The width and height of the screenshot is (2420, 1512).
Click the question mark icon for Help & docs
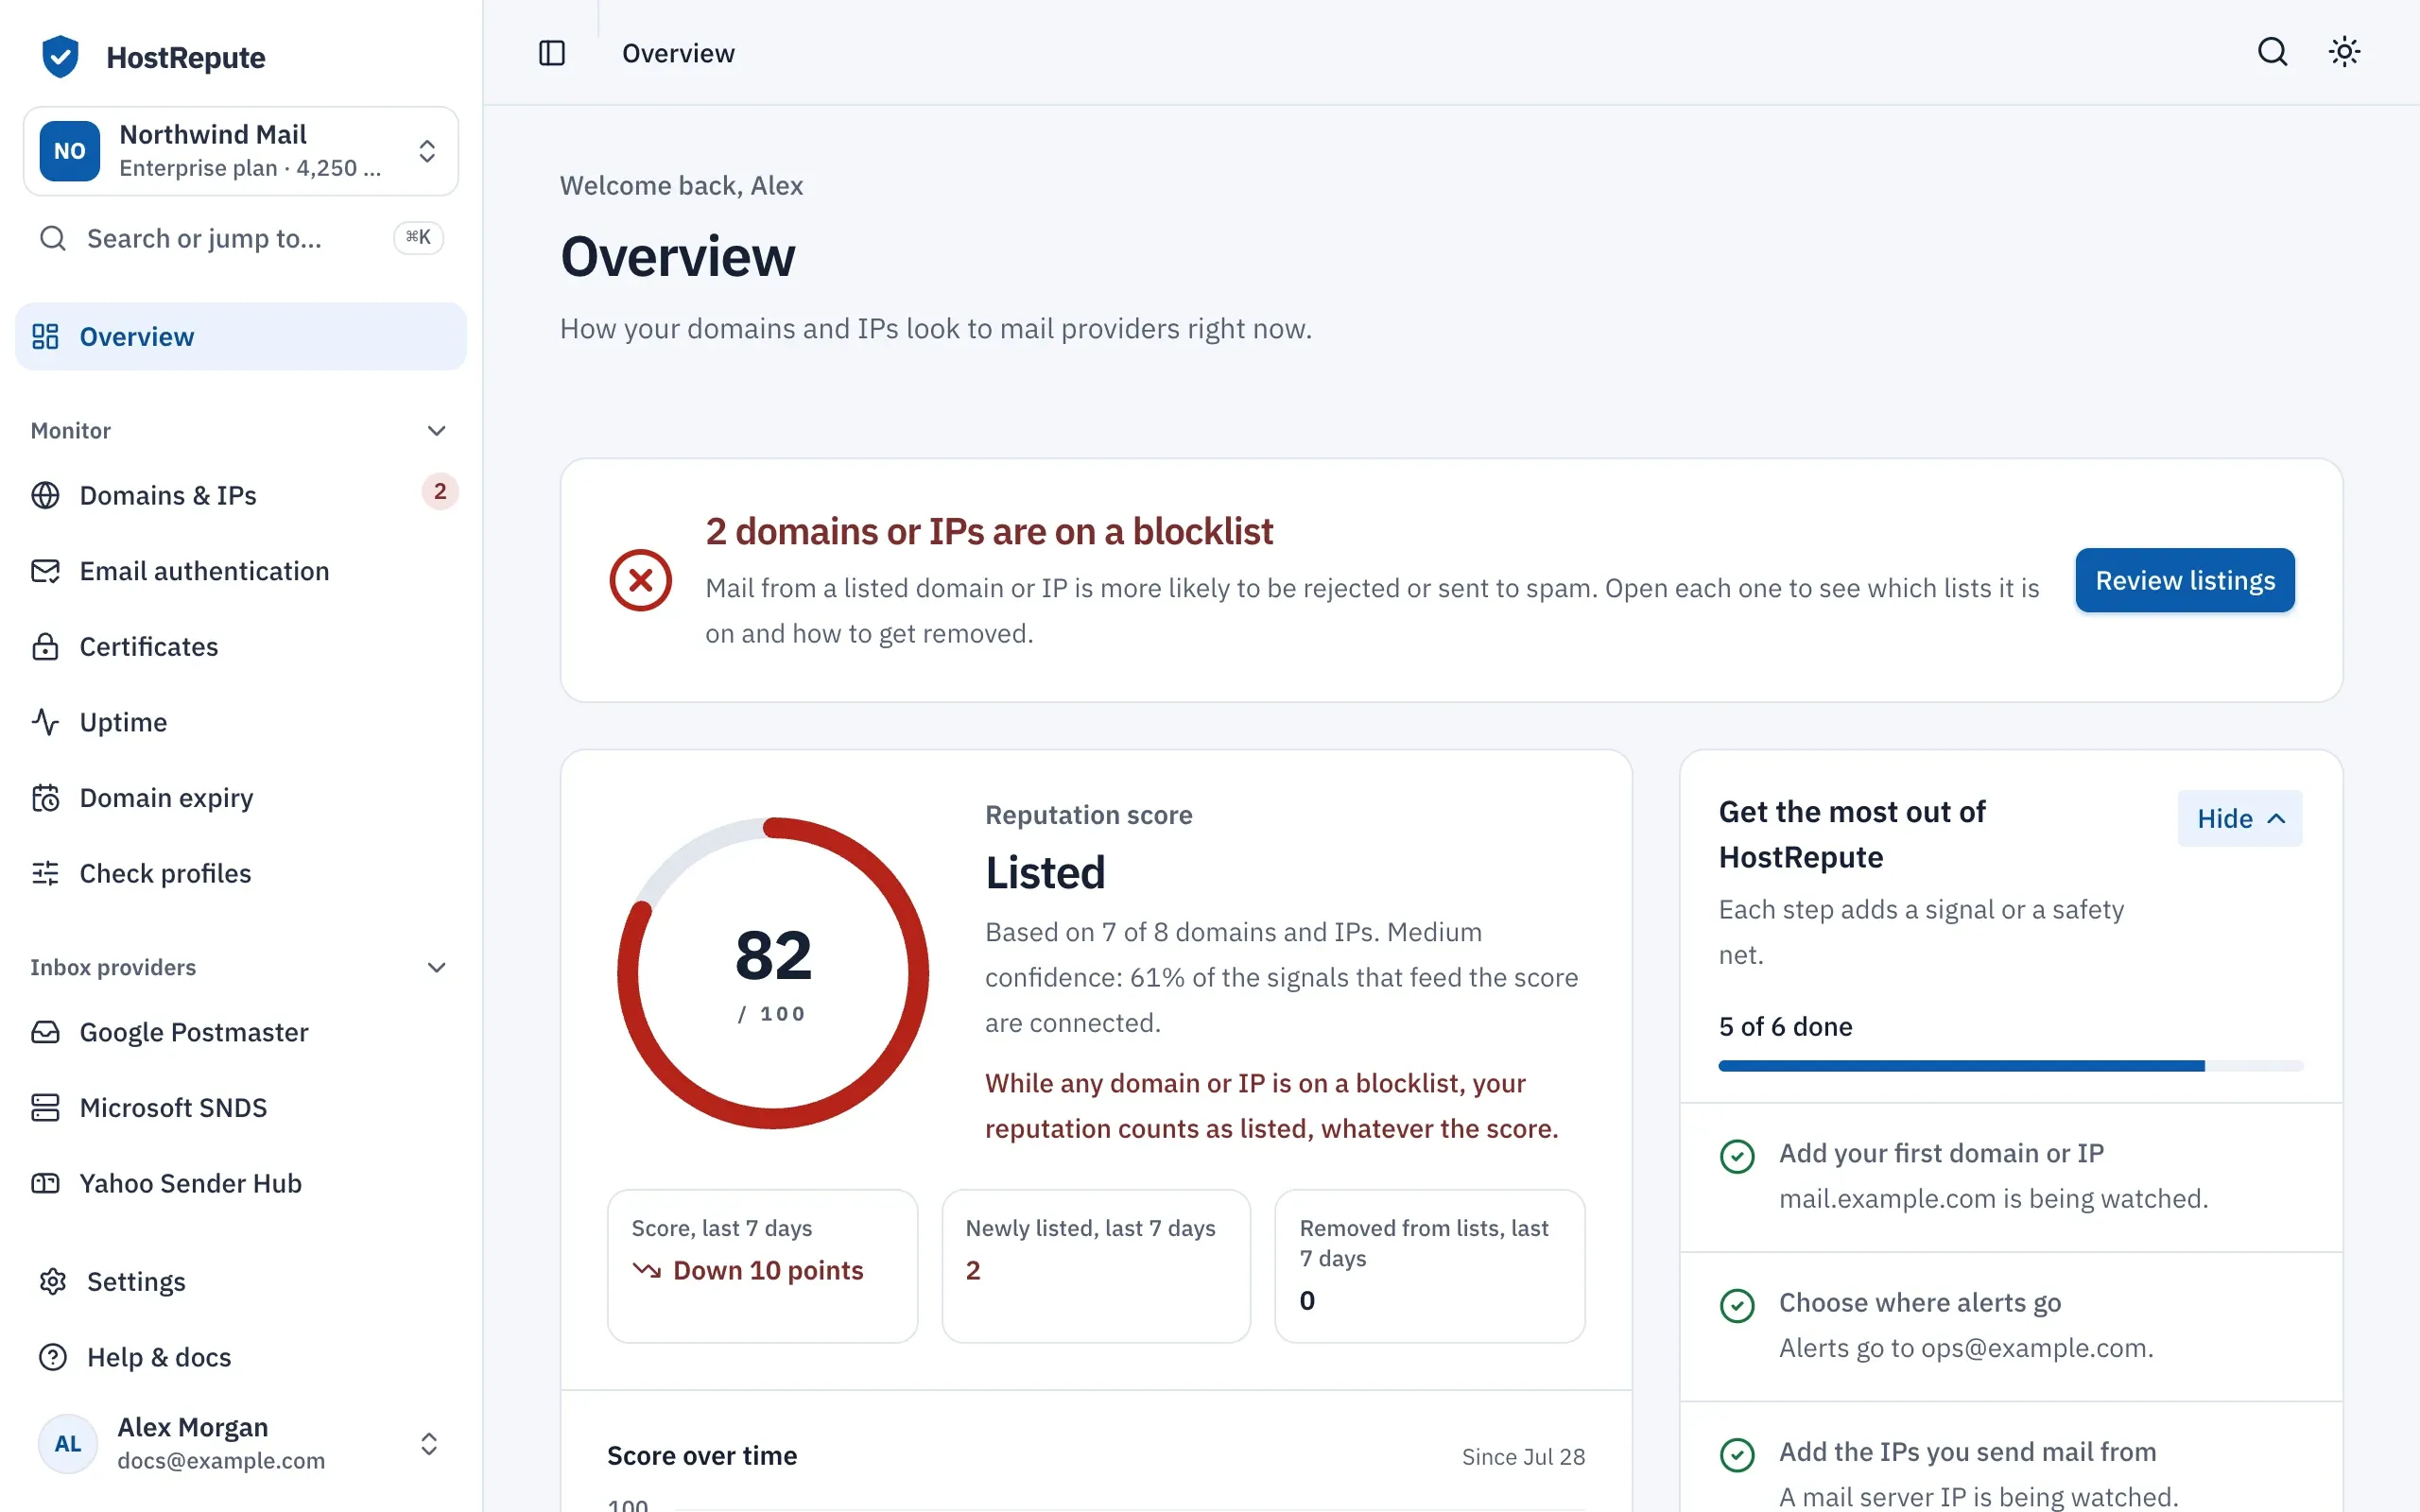coord(53,1357)
